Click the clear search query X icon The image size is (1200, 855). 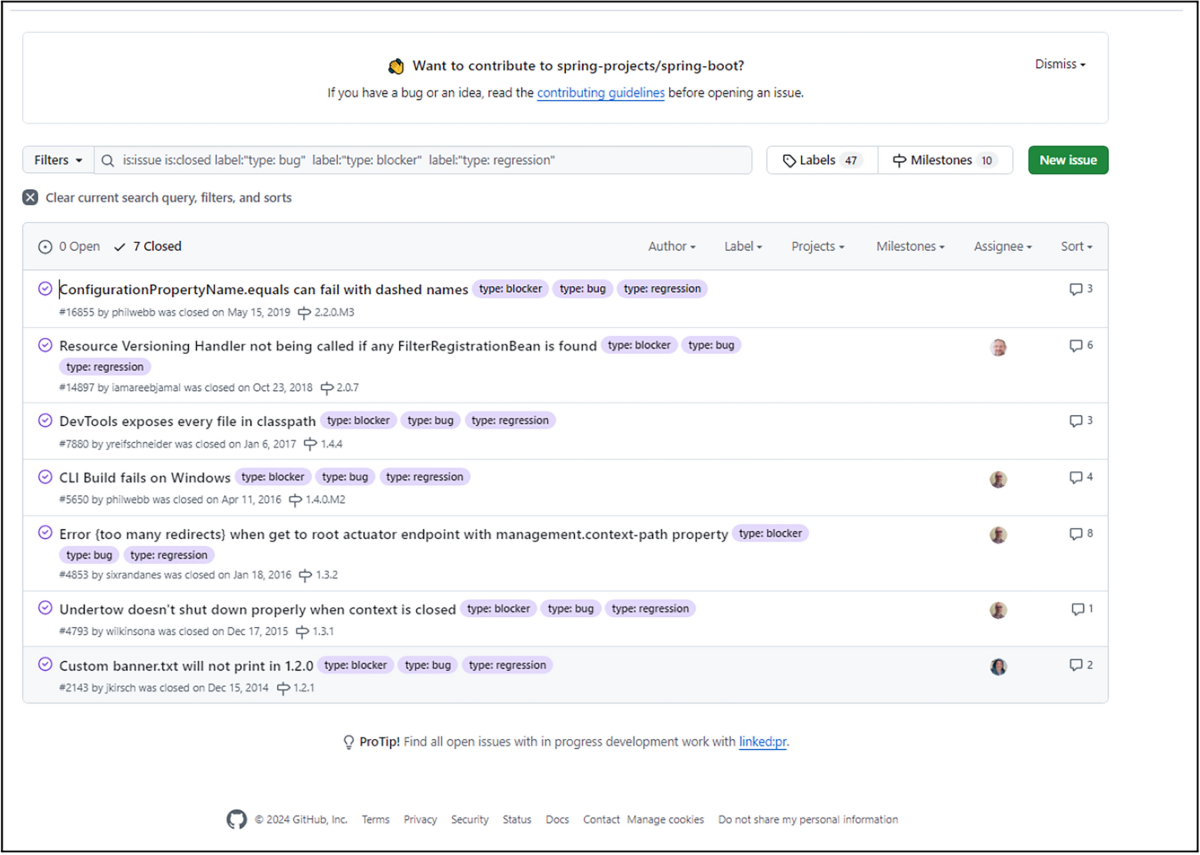coord(31,198)
